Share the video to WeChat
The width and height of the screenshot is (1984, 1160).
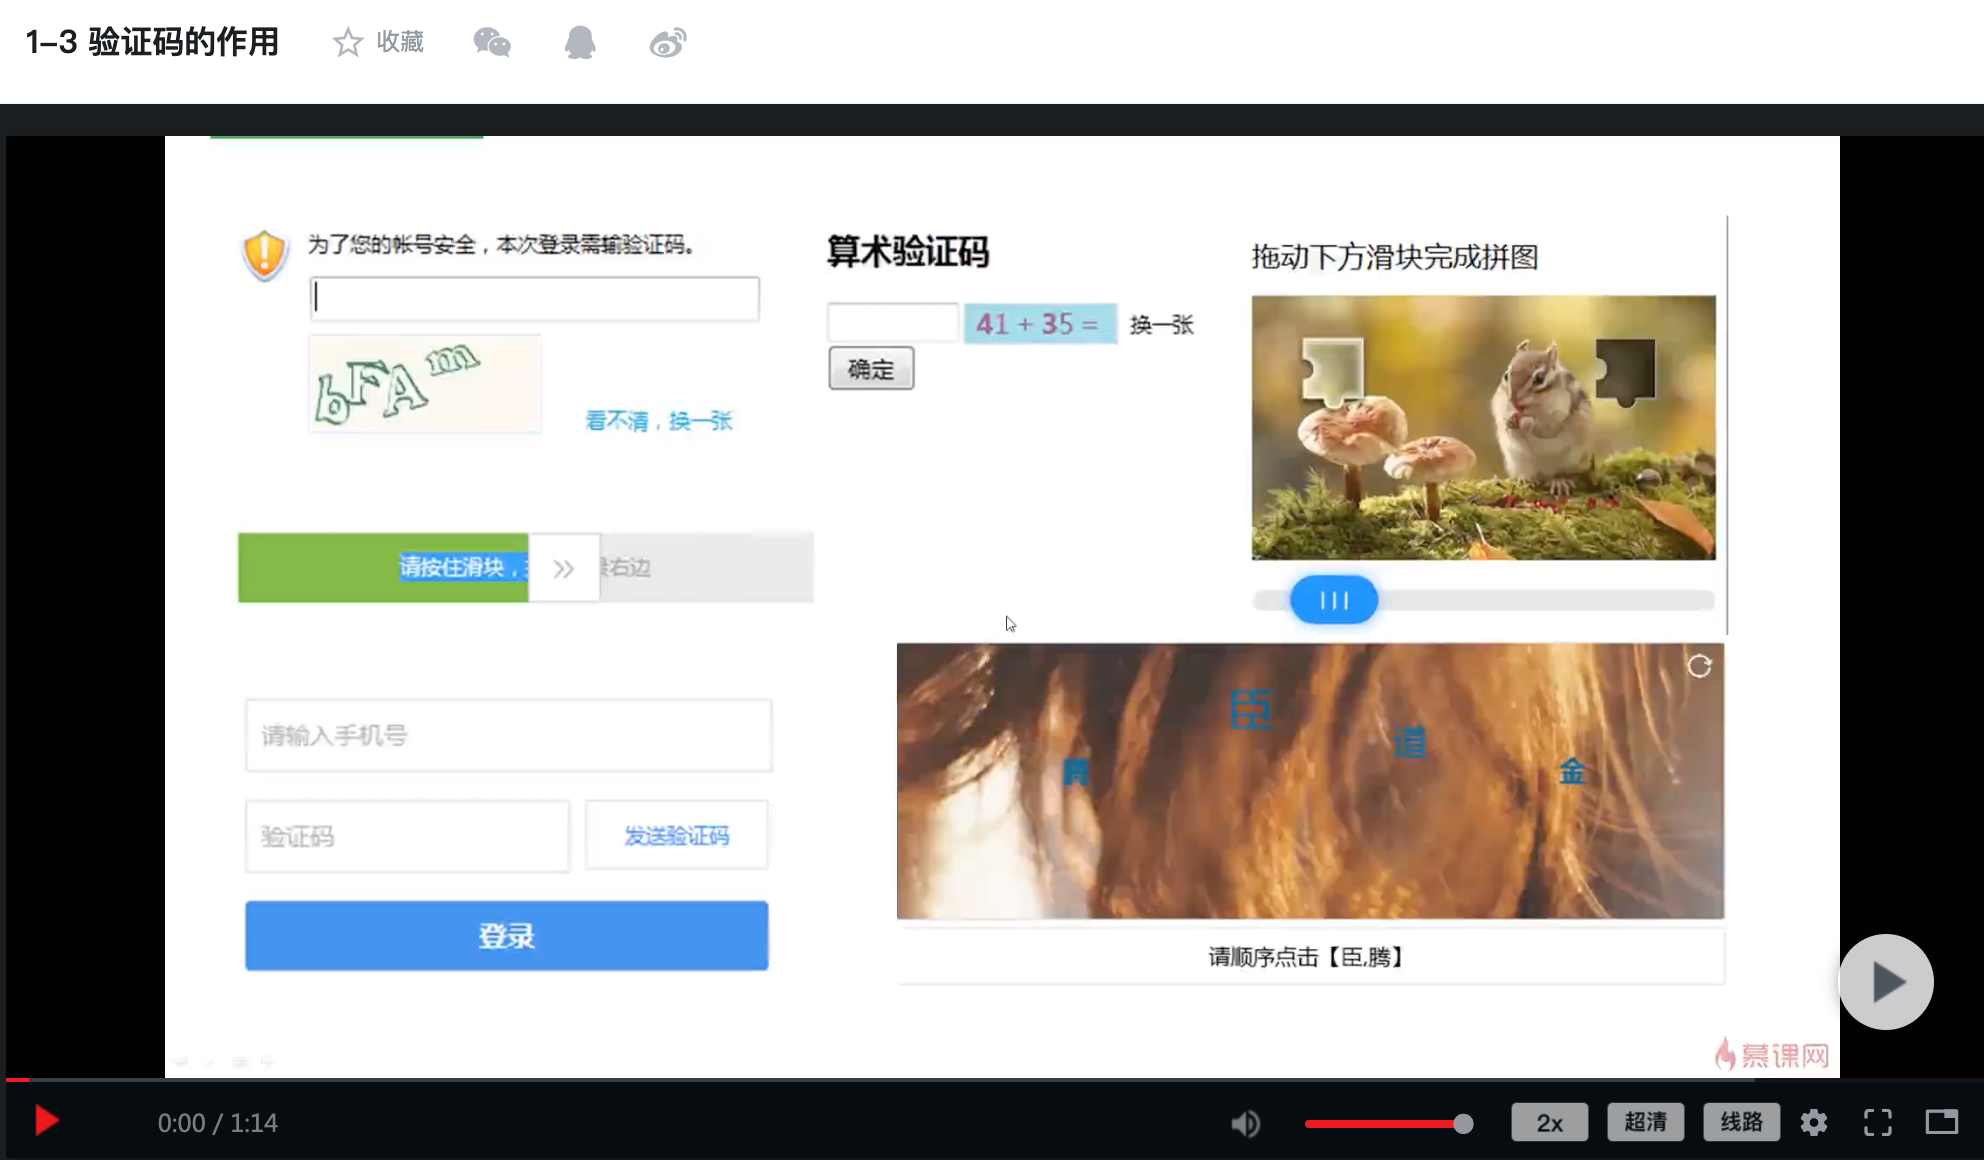tap(491, 42)
